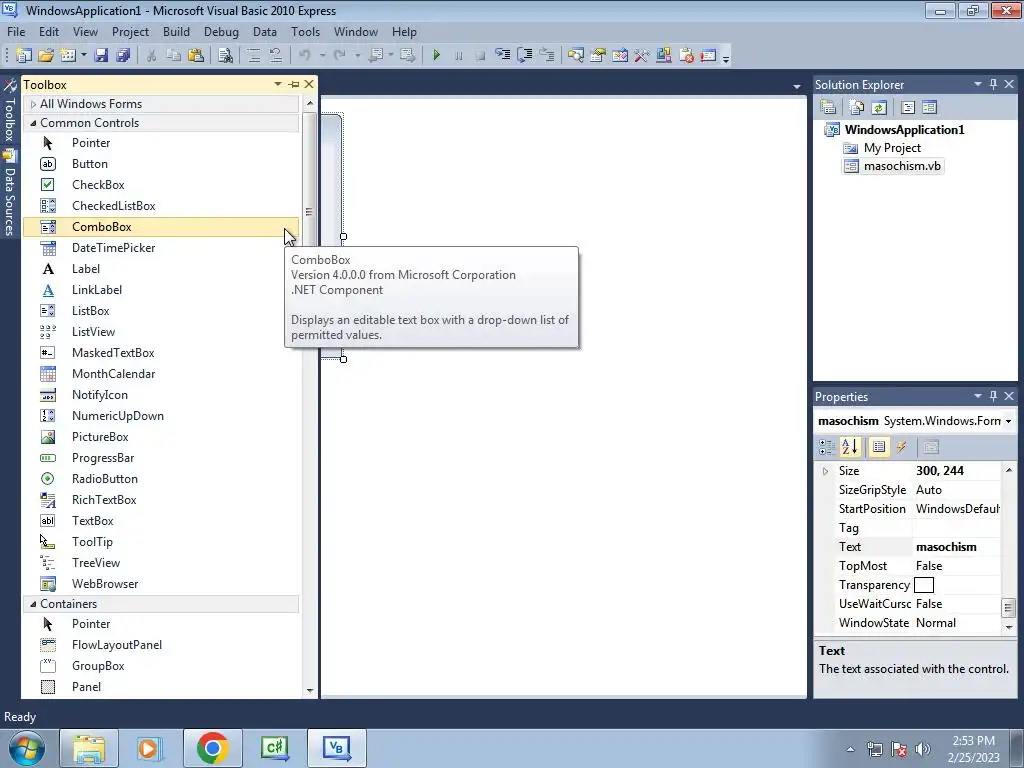Expand the All Windows Forms toolbox group

(x=33, y=104)
